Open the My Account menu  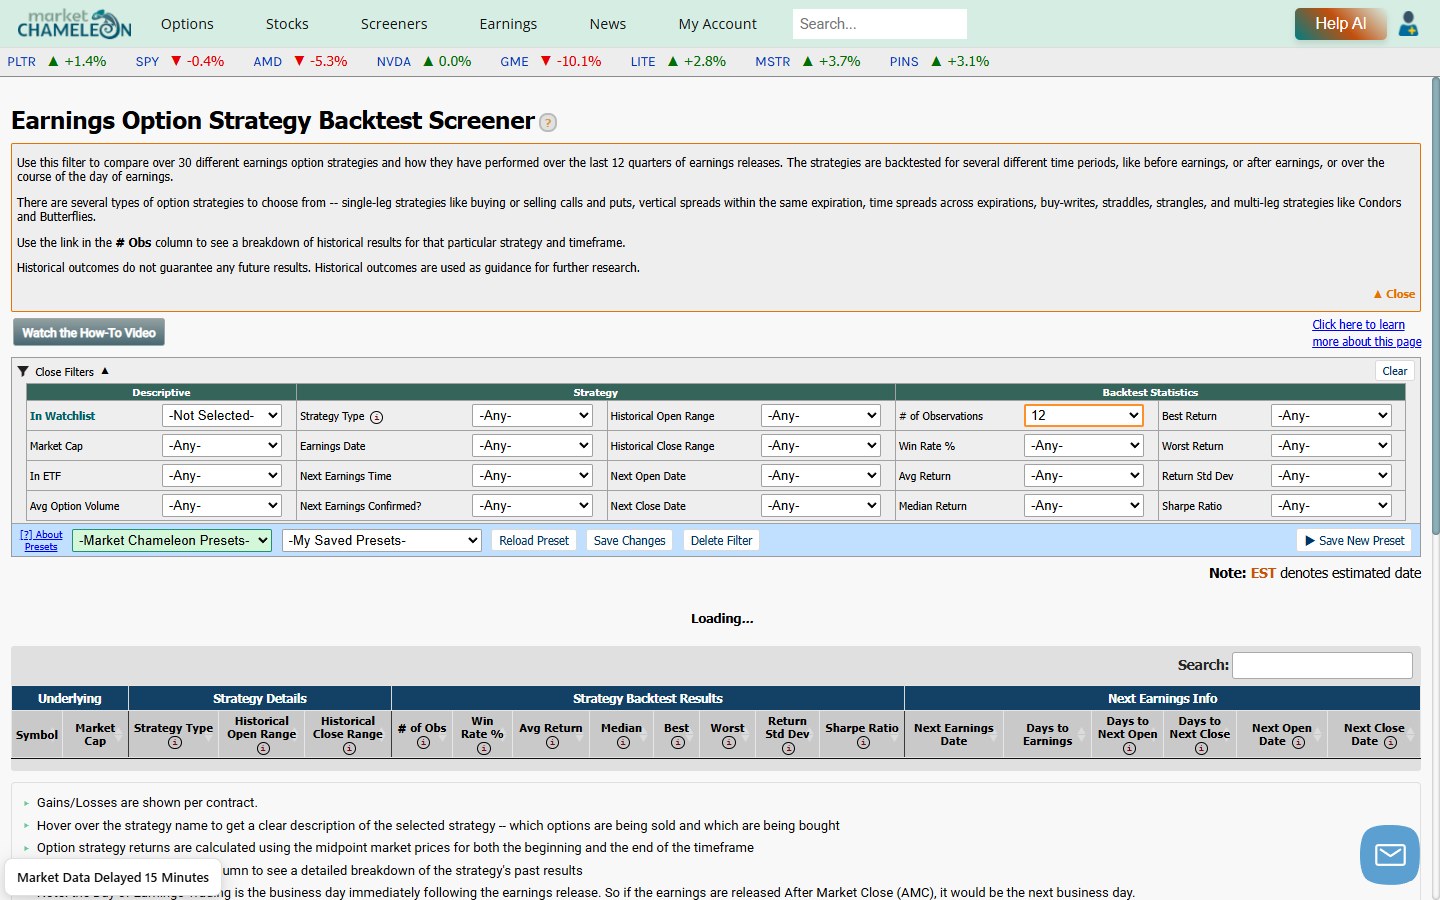718,24
